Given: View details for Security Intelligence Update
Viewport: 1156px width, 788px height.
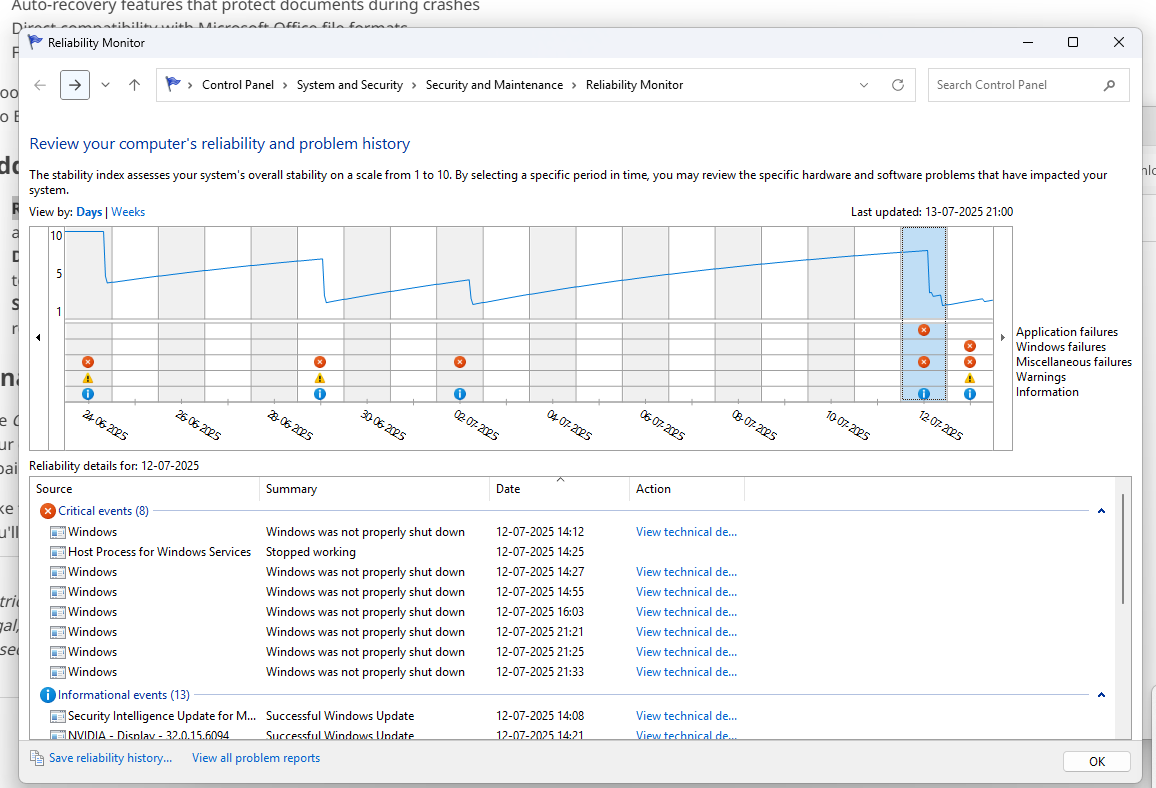Looking at the screenshot, I should pos(686,716).
